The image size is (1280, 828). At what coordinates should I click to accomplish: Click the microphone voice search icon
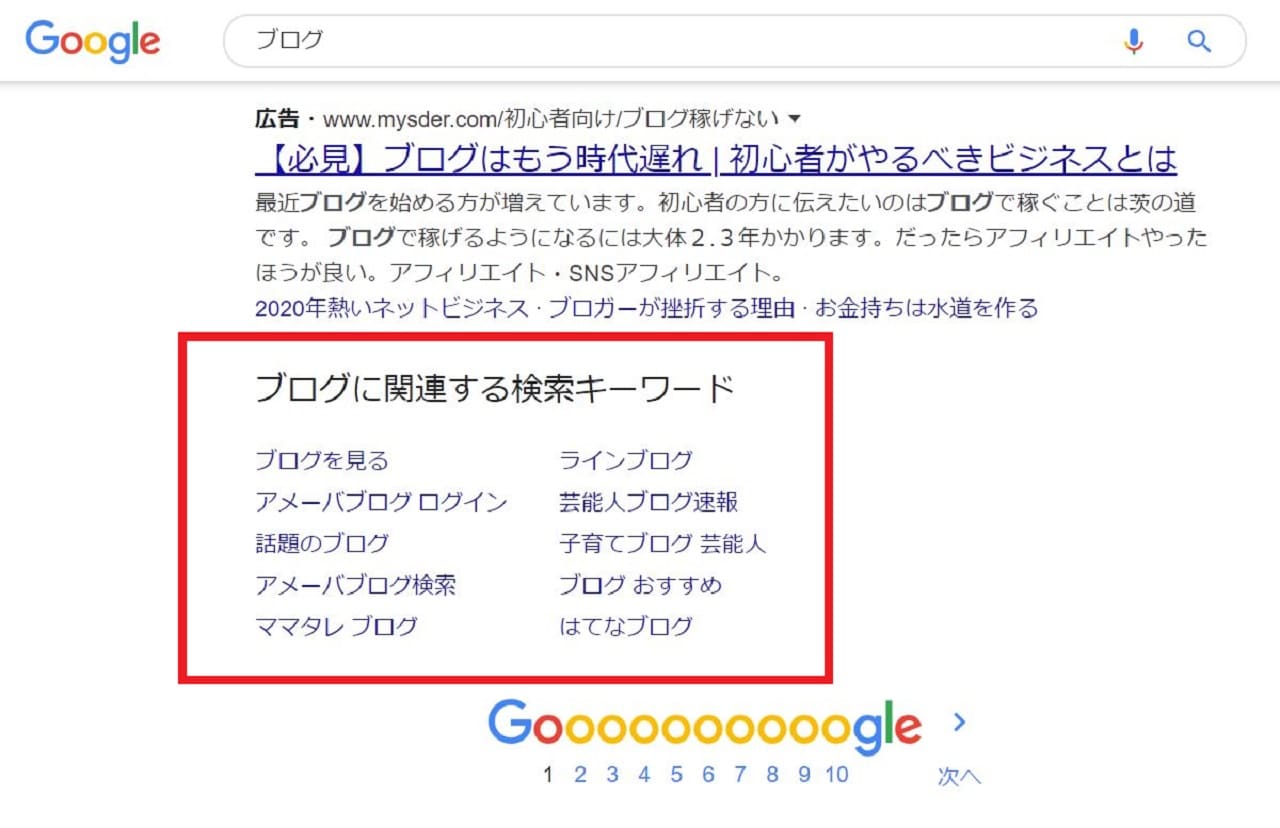pyautogui.click(x=1133, y=41)
